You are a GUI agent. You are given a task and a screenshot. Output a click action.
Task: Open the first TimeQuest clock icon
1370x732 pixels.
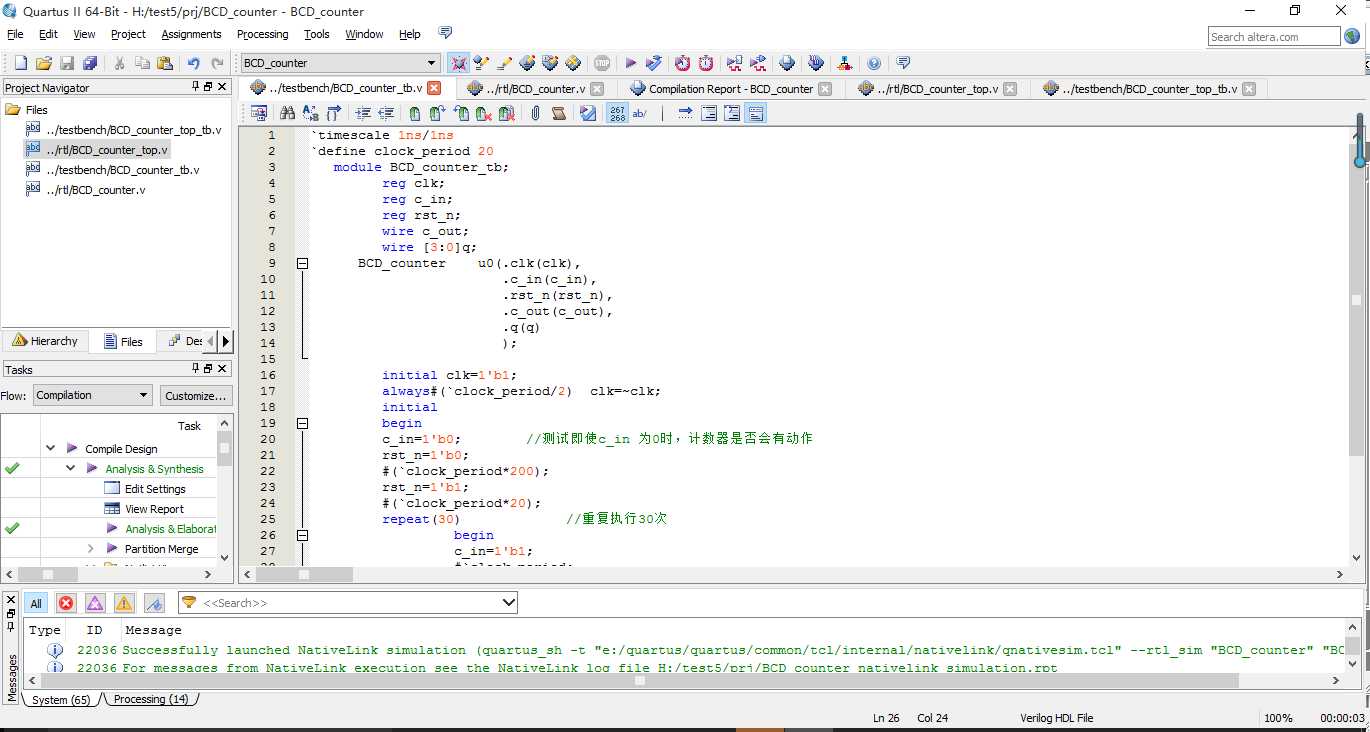682,63
